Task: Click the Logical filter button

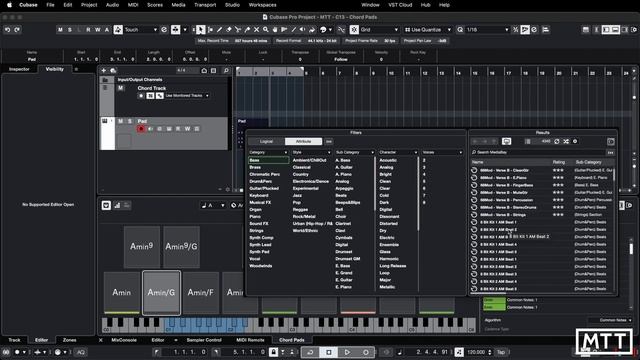Action: (267, 141)
